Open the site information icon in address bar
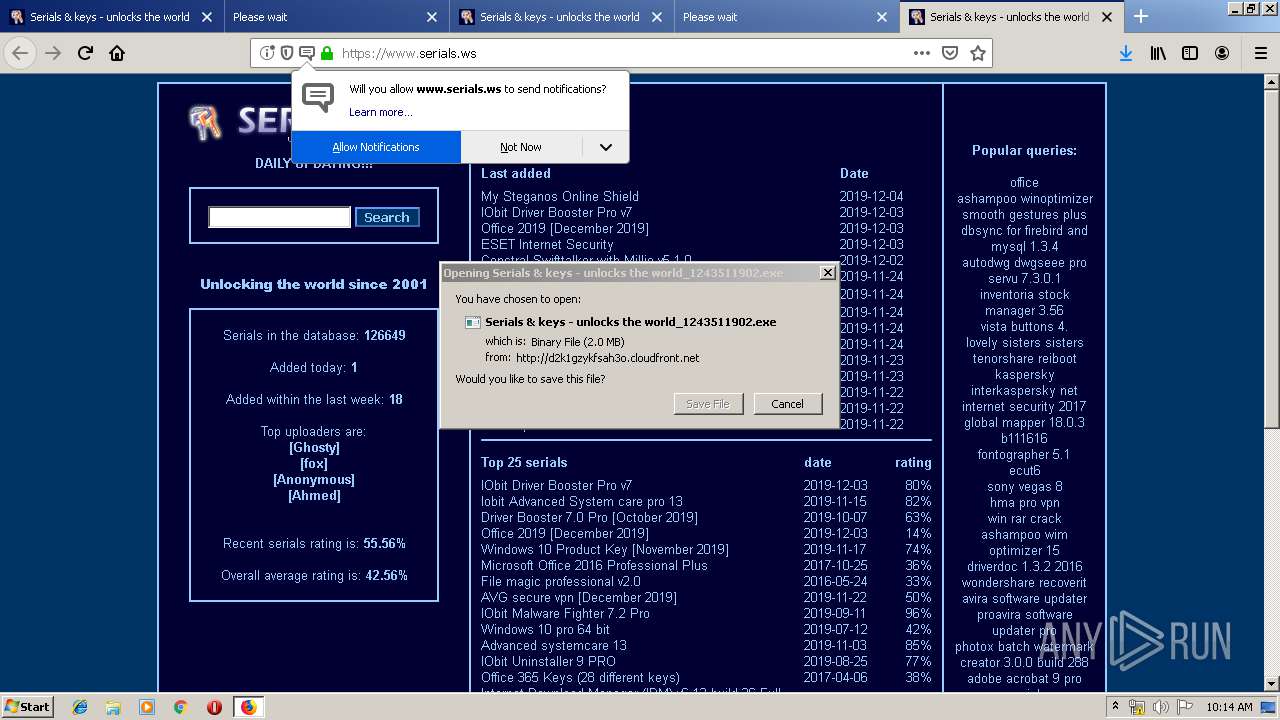 [267, 53]
